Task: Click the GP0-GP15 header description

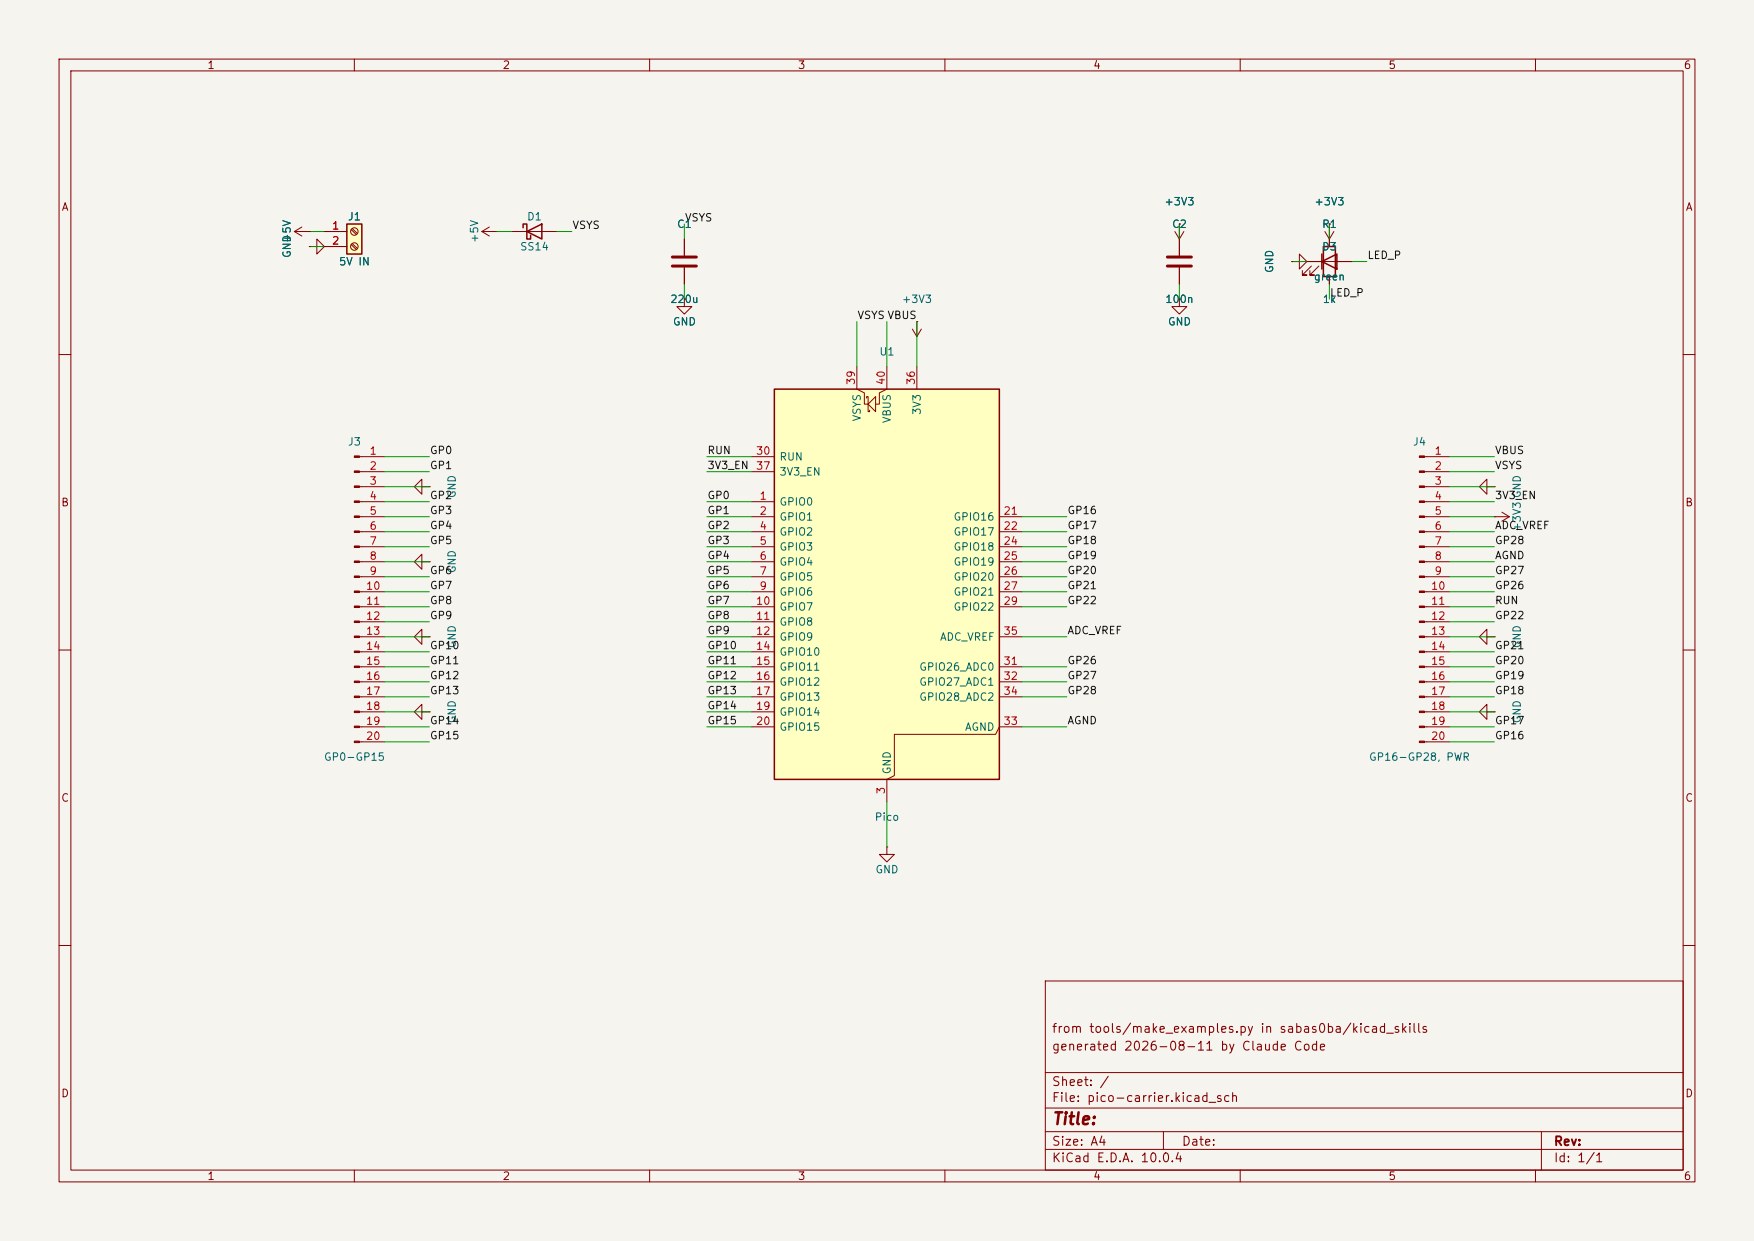Action: pyautogui.click(x=354, y=757)
